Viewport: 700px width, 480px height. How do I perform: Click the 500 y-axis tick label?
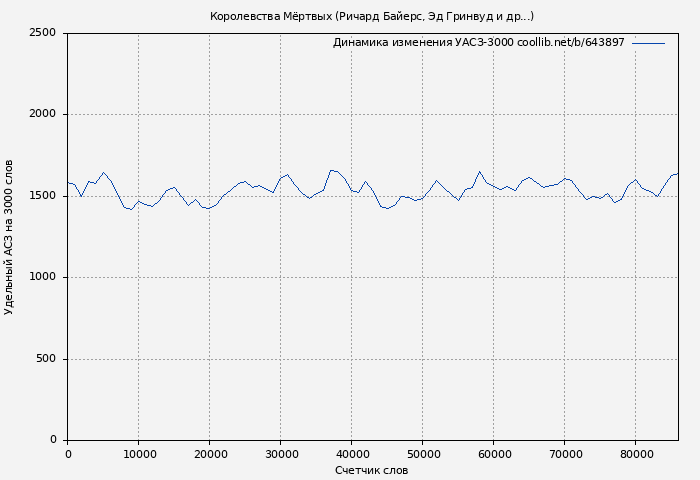(x=46, y=359)
